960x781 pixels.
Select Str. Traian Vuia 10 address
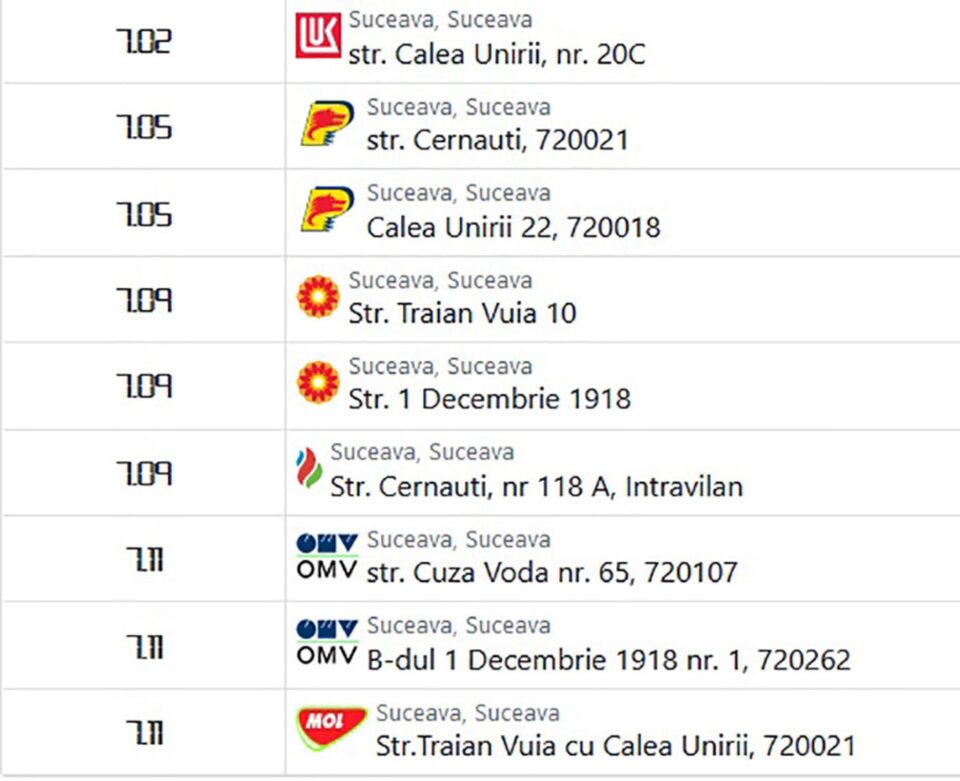(462, 313)
